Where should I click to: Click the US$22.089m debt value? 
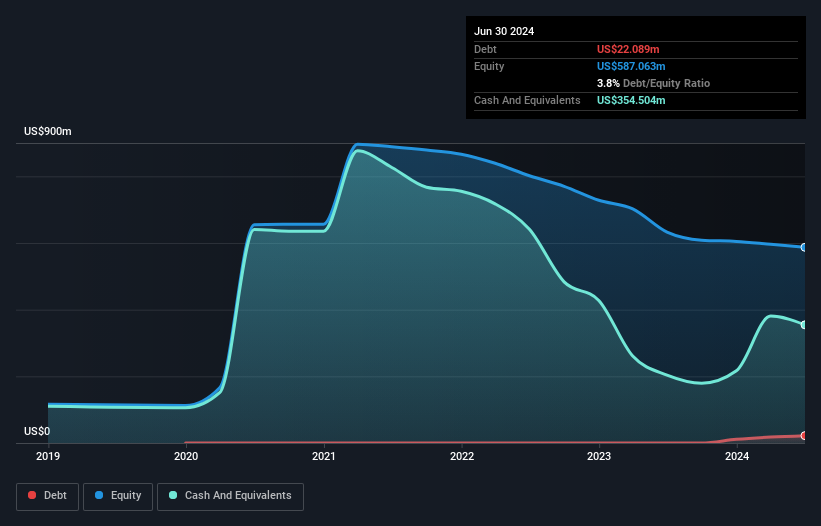(x=628, y=49)
